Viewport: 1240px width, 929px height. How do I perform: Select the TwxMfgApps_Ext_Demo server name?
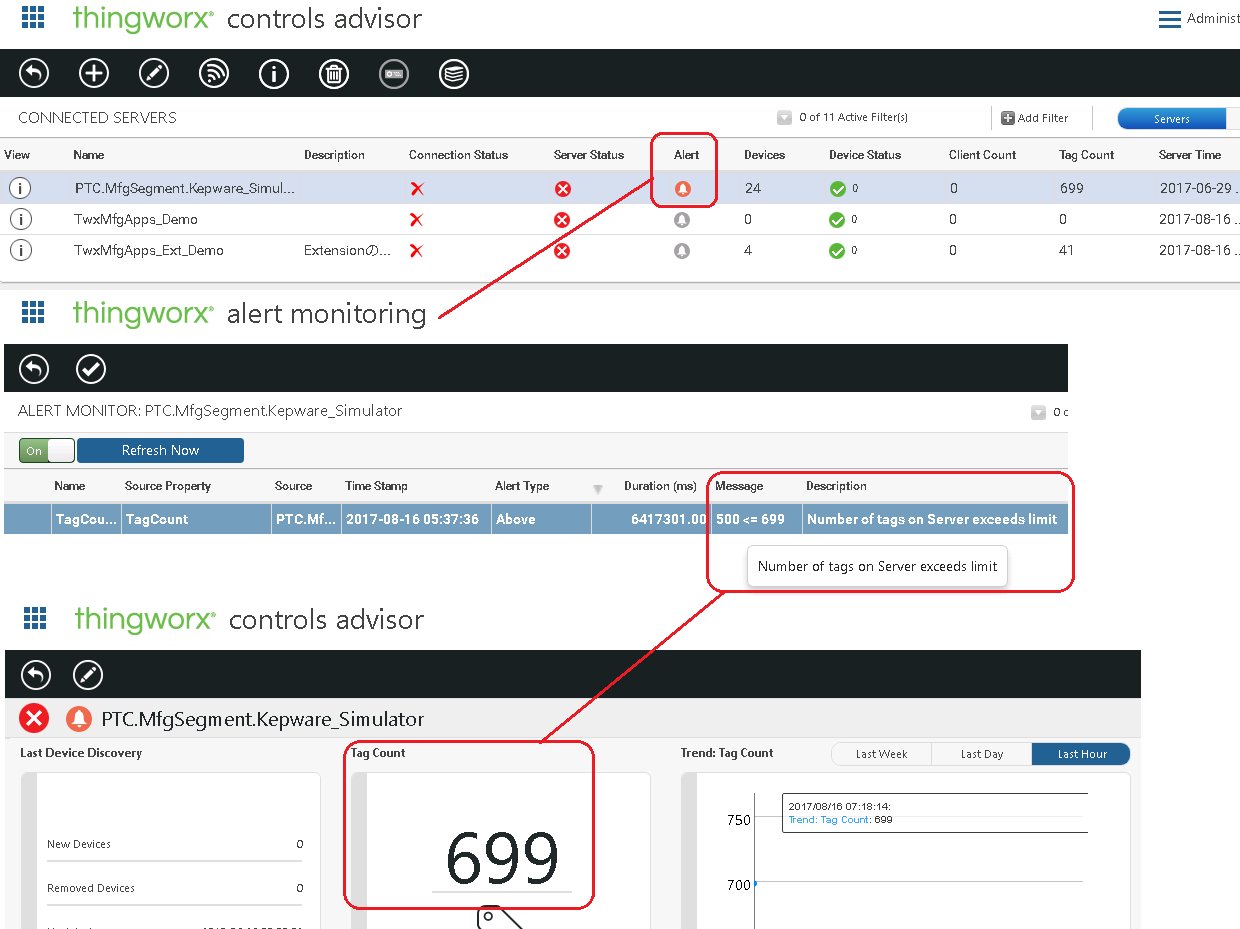pos(149,250)
